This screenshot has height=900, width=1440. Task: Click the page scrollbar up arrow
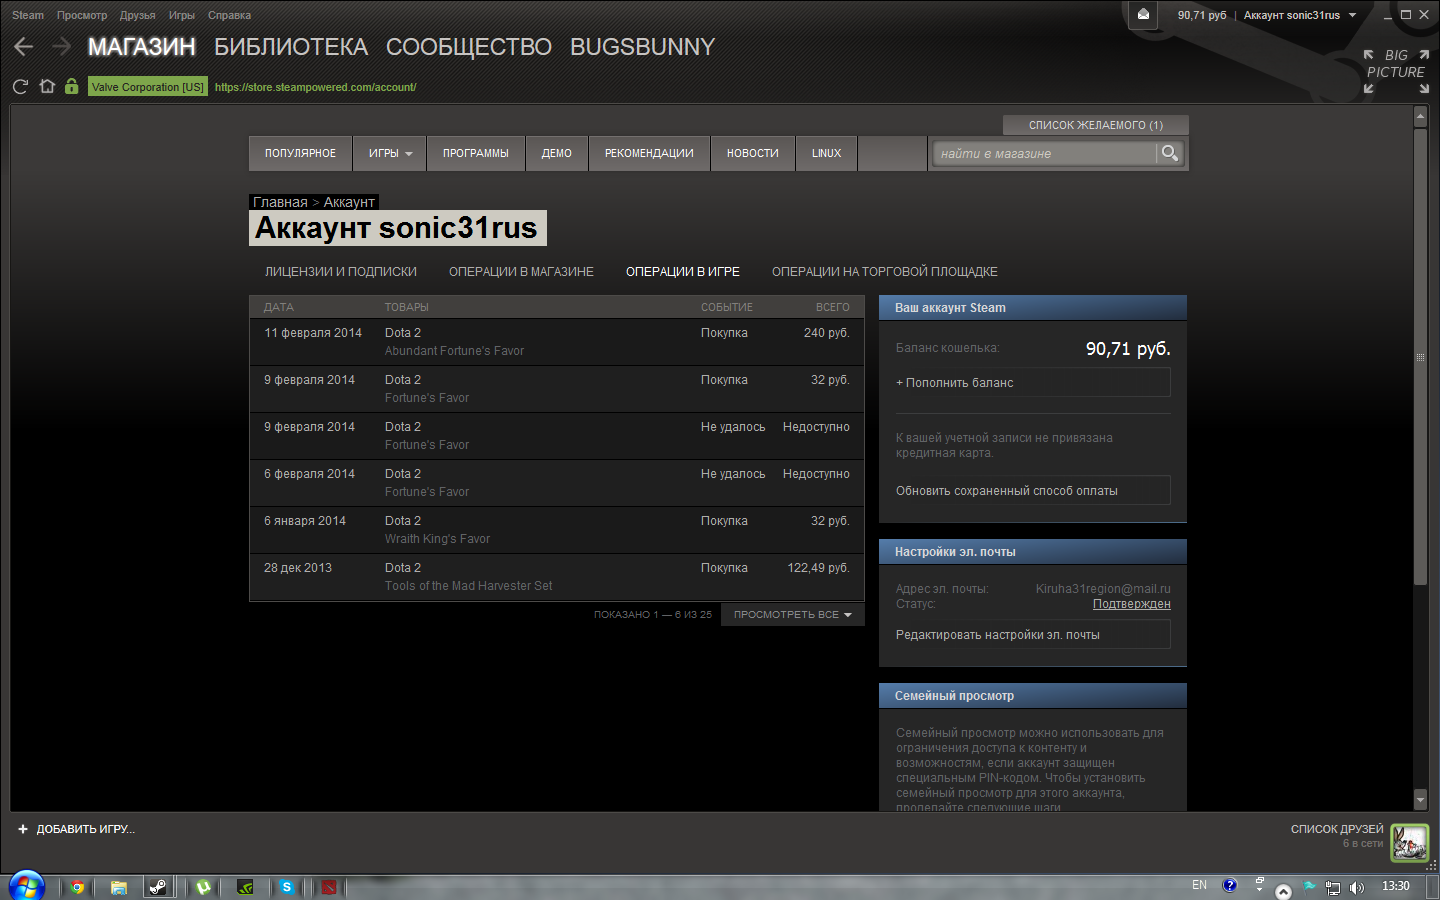click(x=1420, y=117)
